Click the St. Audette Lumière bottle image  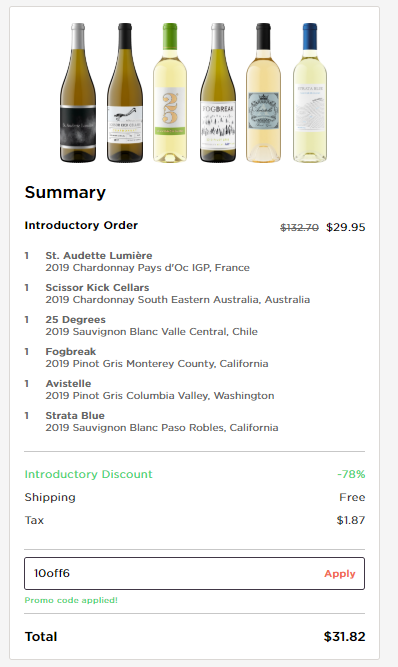(78, 92)
